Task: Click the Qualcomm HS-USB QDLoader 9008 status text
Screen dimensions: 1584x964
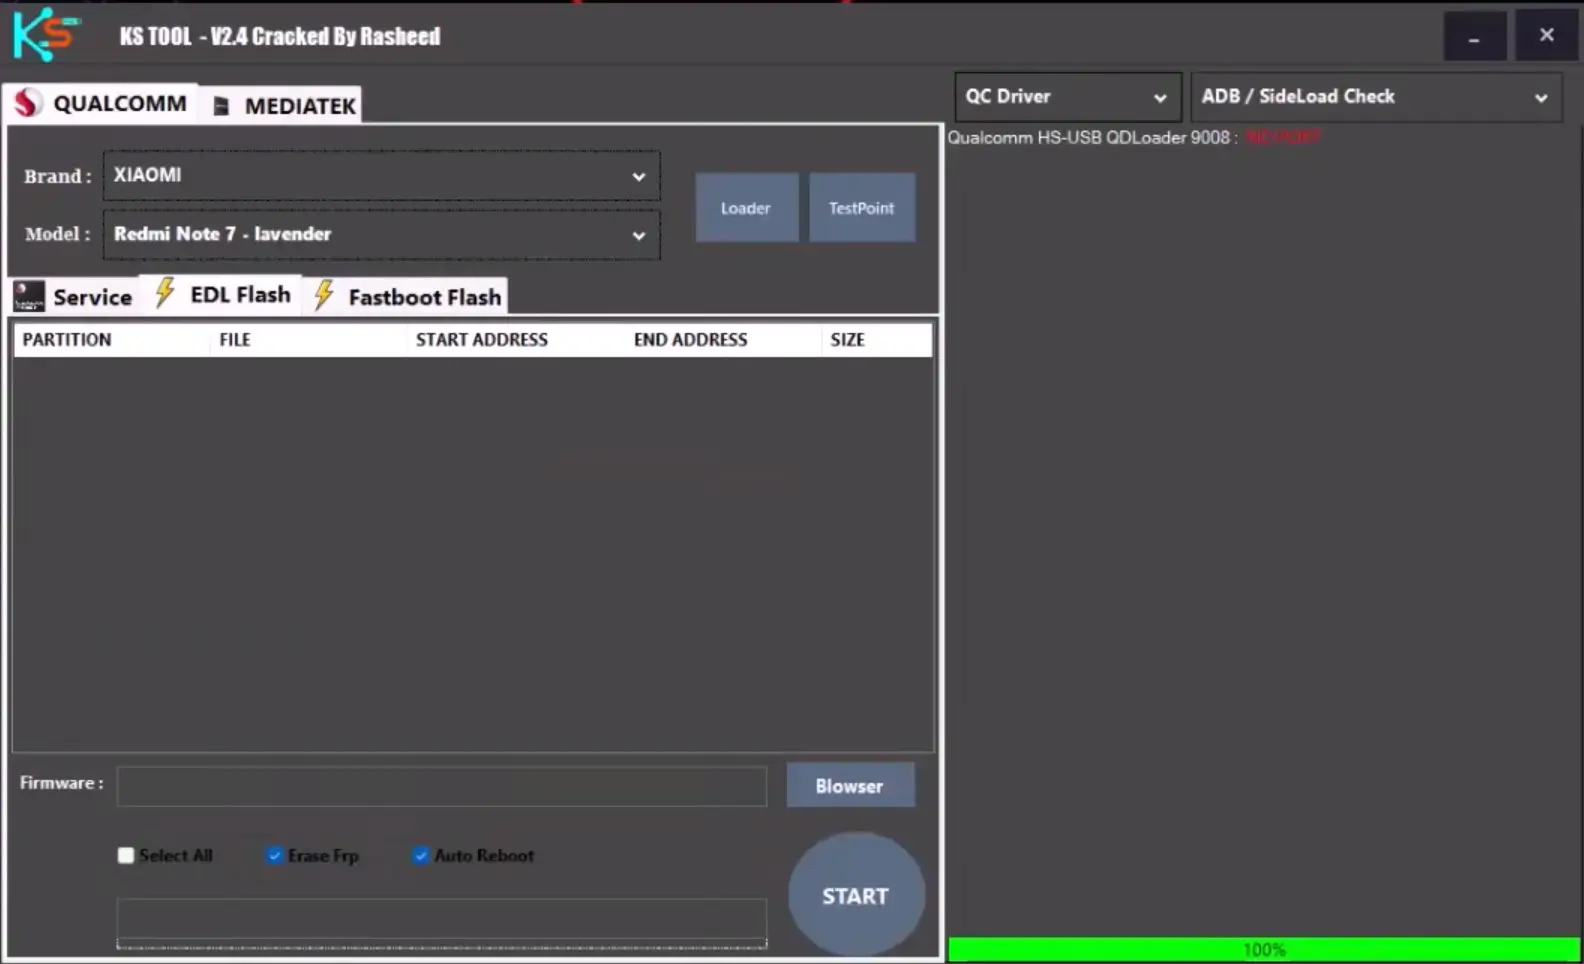Action: pyautogui.click(x=1134, y=137)
